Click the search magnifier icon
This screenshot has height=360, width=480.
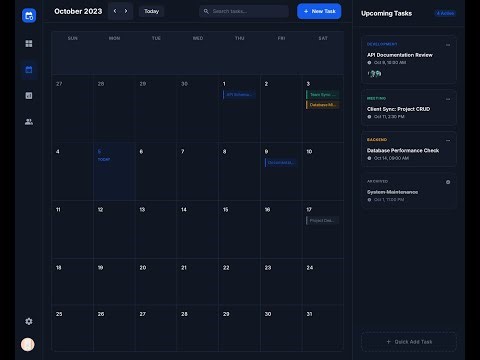(x=206, y=11)
